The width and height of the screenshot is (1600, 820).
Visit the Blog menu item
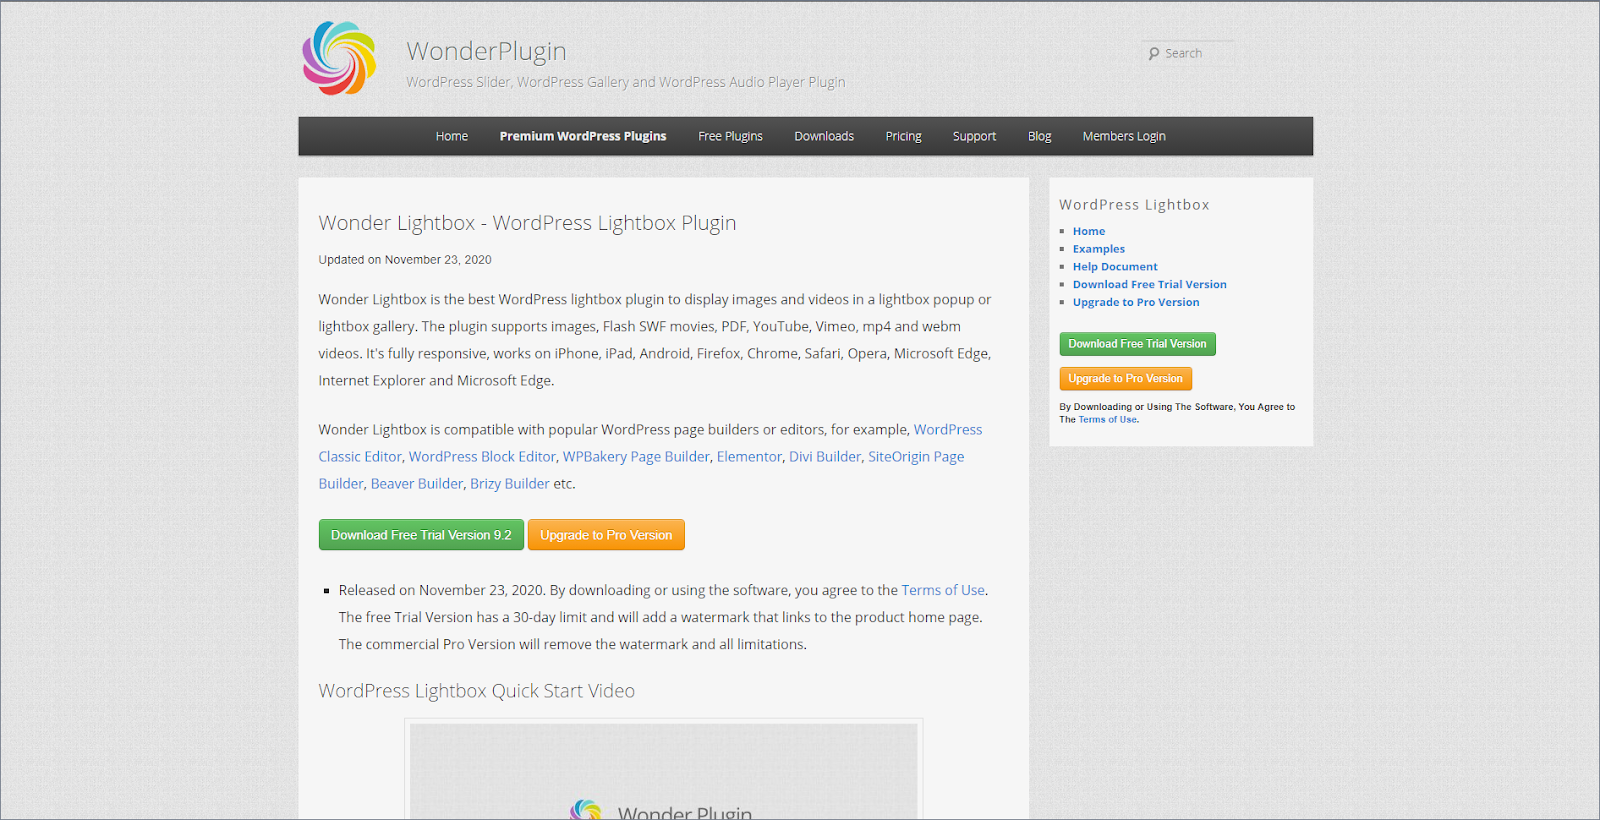[1040, 136]
